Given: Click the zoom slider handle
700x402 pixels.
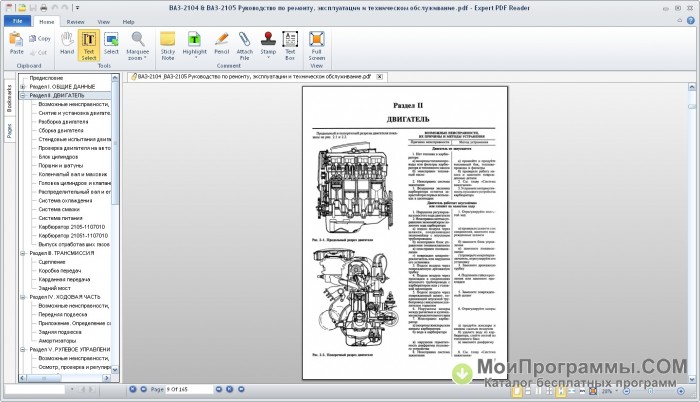Looking at the screenshot, I should (x=650, y=391).
